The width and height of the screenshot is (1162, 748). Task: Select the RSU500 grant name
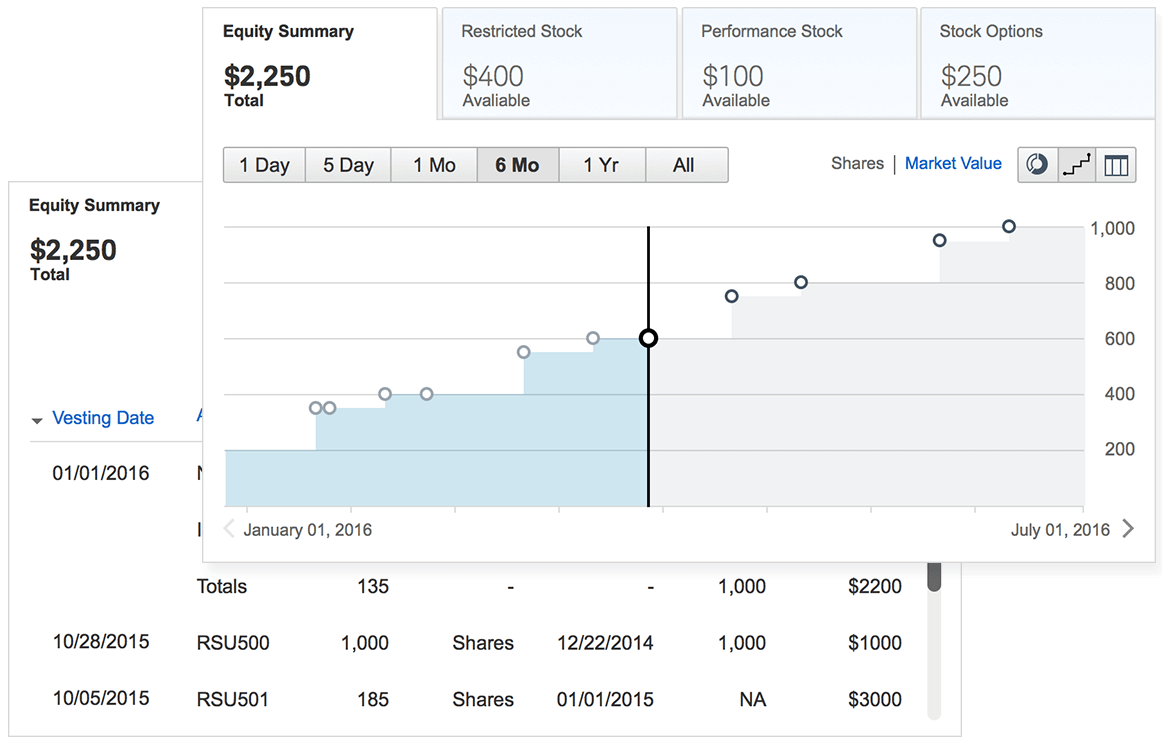233,643
